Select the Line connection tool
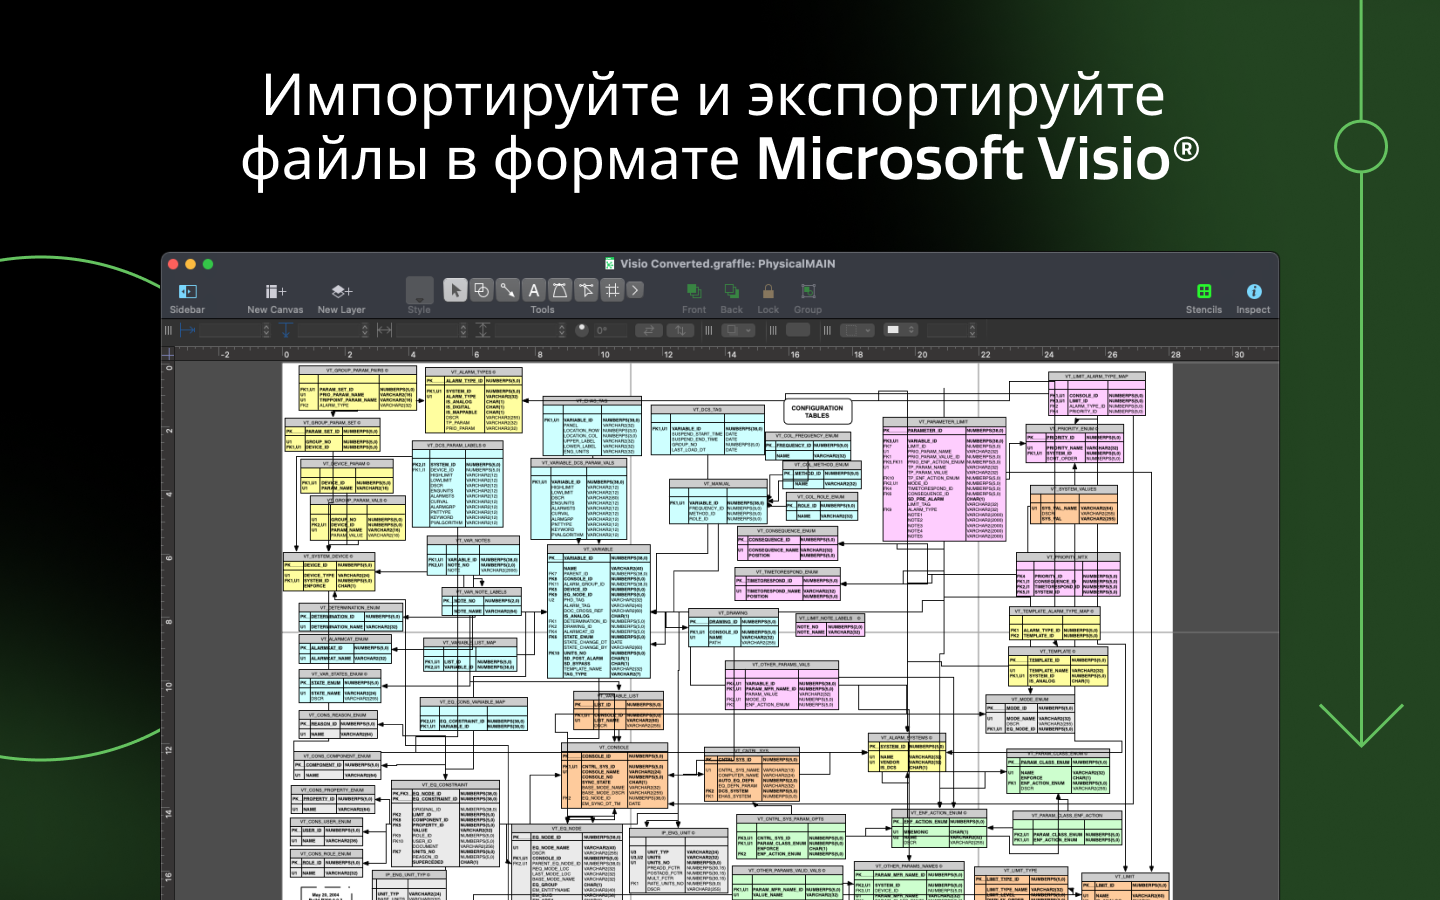The width and height of the screenshot is (1440, 900). [507, 290]
